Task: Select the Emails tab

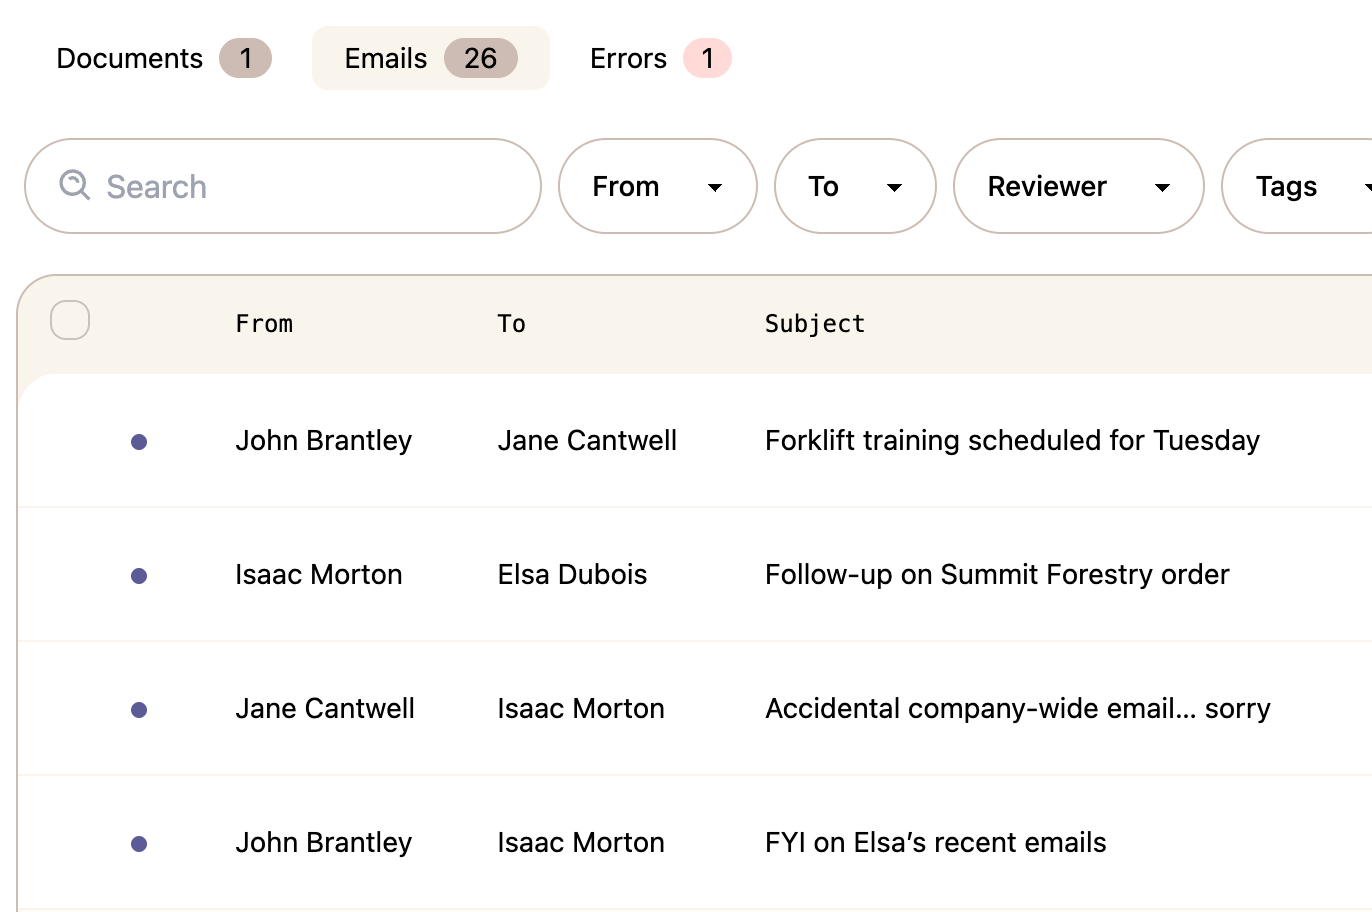Action: 430,58
